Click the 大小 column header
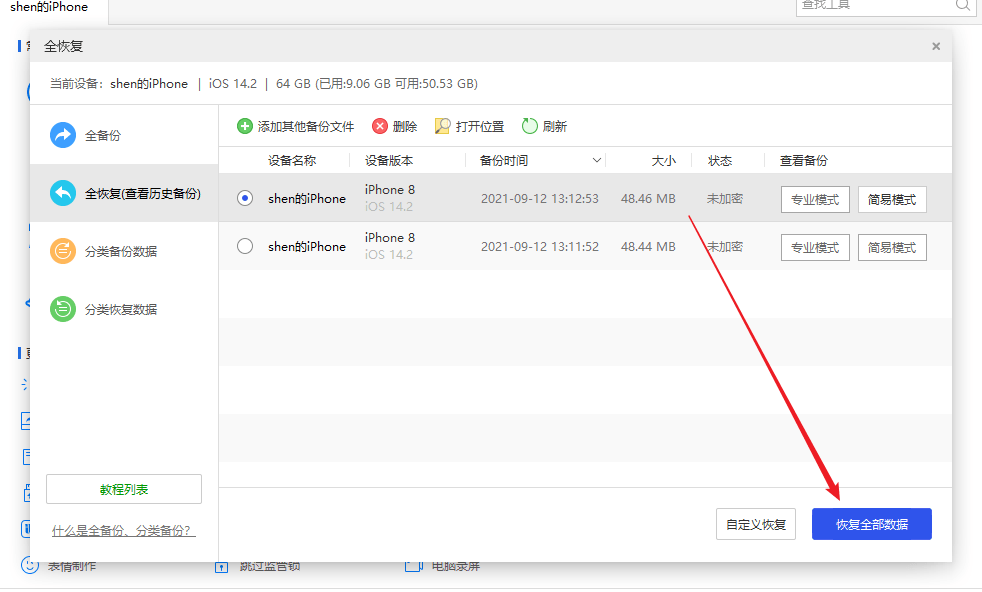The width and height of the screenshot is (982, 592). (x=663, y=160)
